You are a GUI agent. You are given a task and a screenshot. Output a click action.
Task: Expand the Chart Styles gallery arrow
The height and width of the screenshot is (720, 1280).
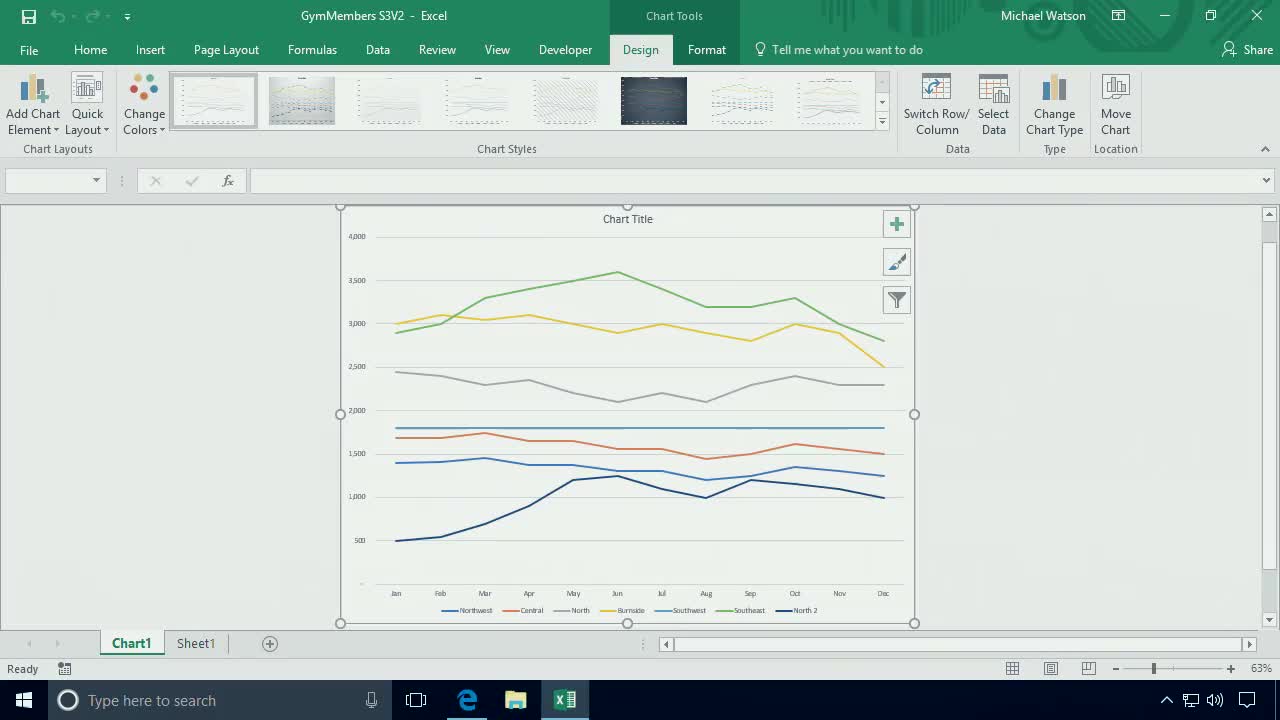point(881,121)
